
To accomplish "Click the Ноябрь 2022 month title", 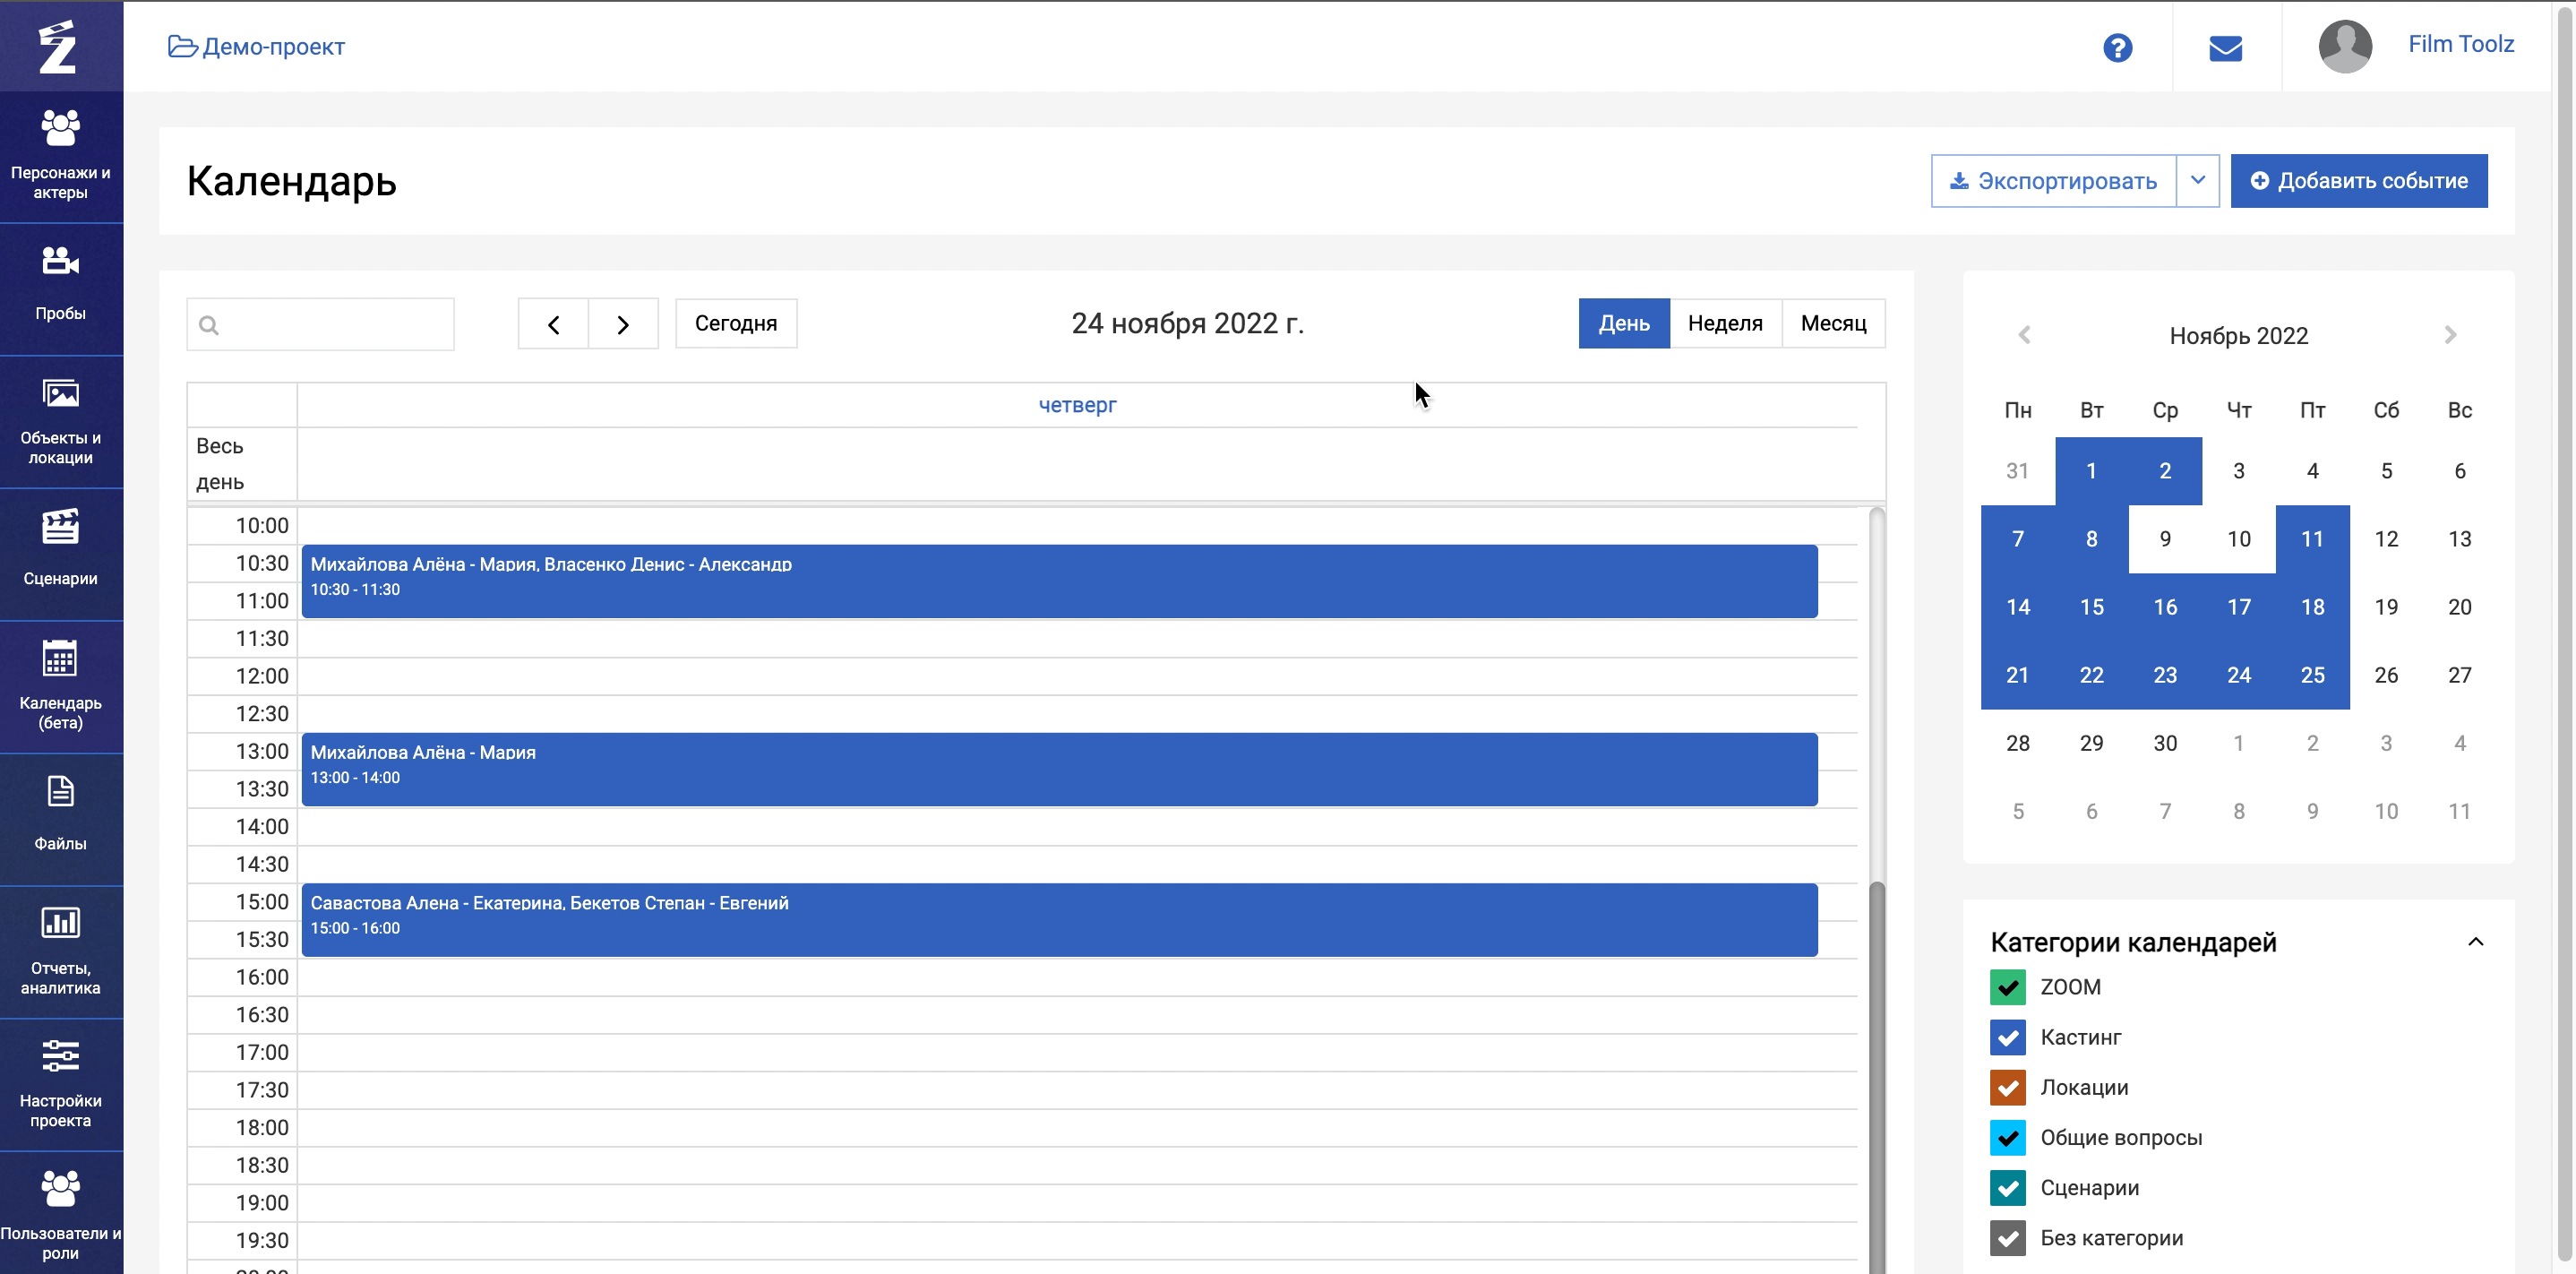I will (x=2238, y=336).
